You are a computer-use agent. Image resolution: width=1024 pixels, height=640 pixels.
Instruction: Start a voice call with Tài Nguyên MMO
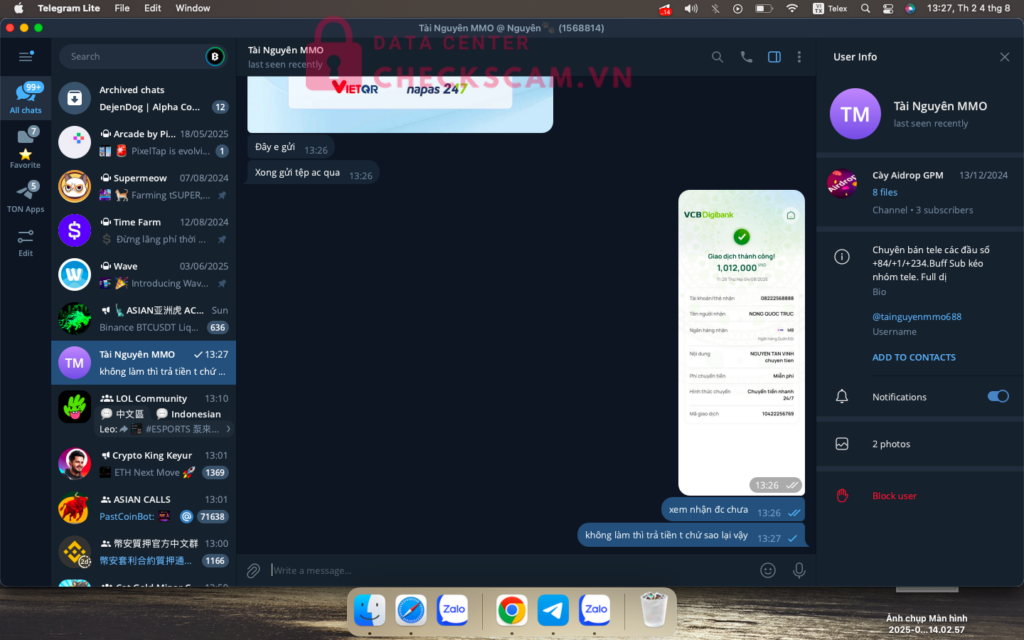[x=746, y=57]
